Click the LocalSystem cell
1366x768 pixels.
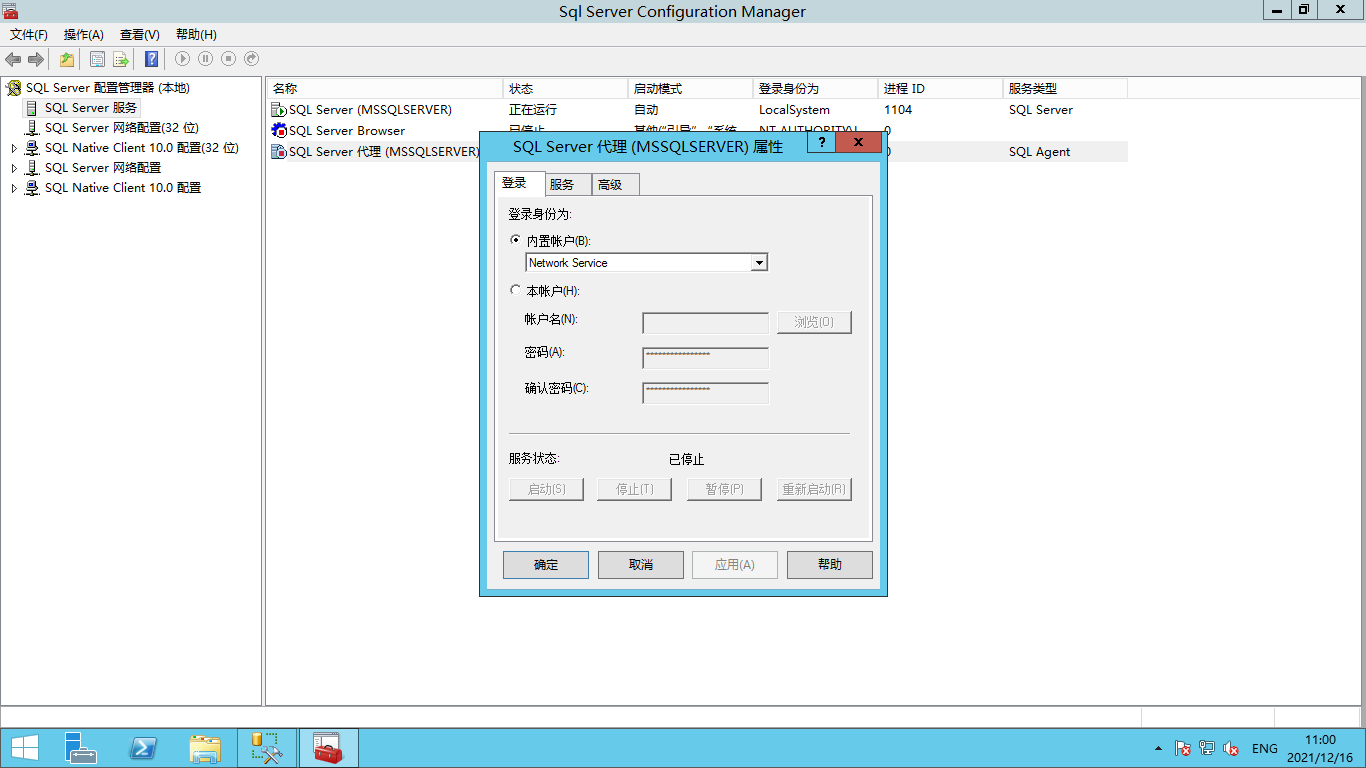tap(794, 110)
